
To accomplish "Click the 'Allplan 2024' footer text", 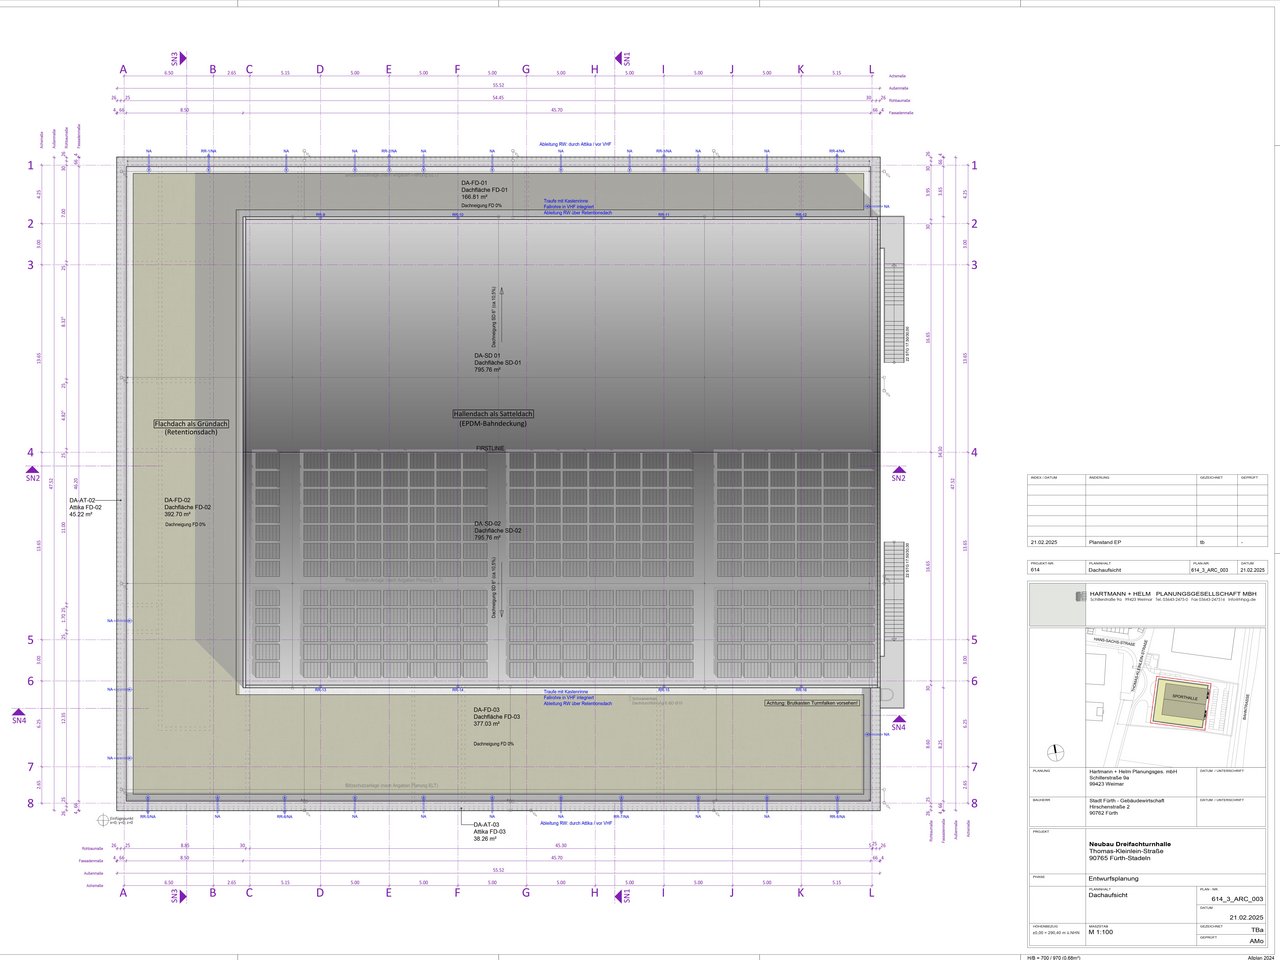I will click(x=1262, y=957).
